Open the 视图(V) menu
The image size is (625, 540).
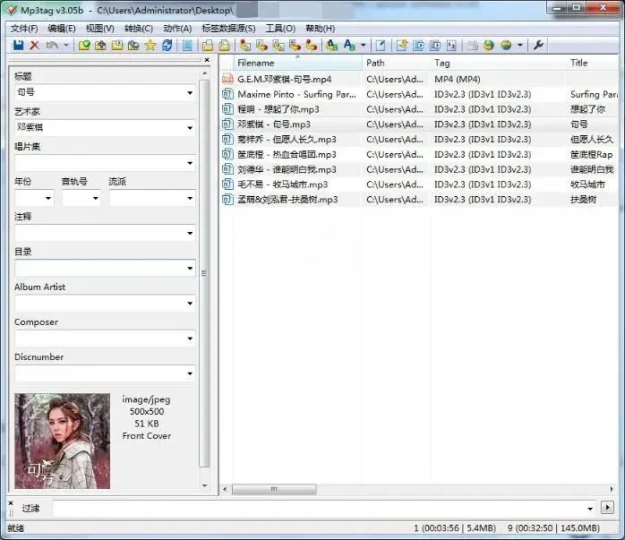pyautogui.click(x=100, y=28)
